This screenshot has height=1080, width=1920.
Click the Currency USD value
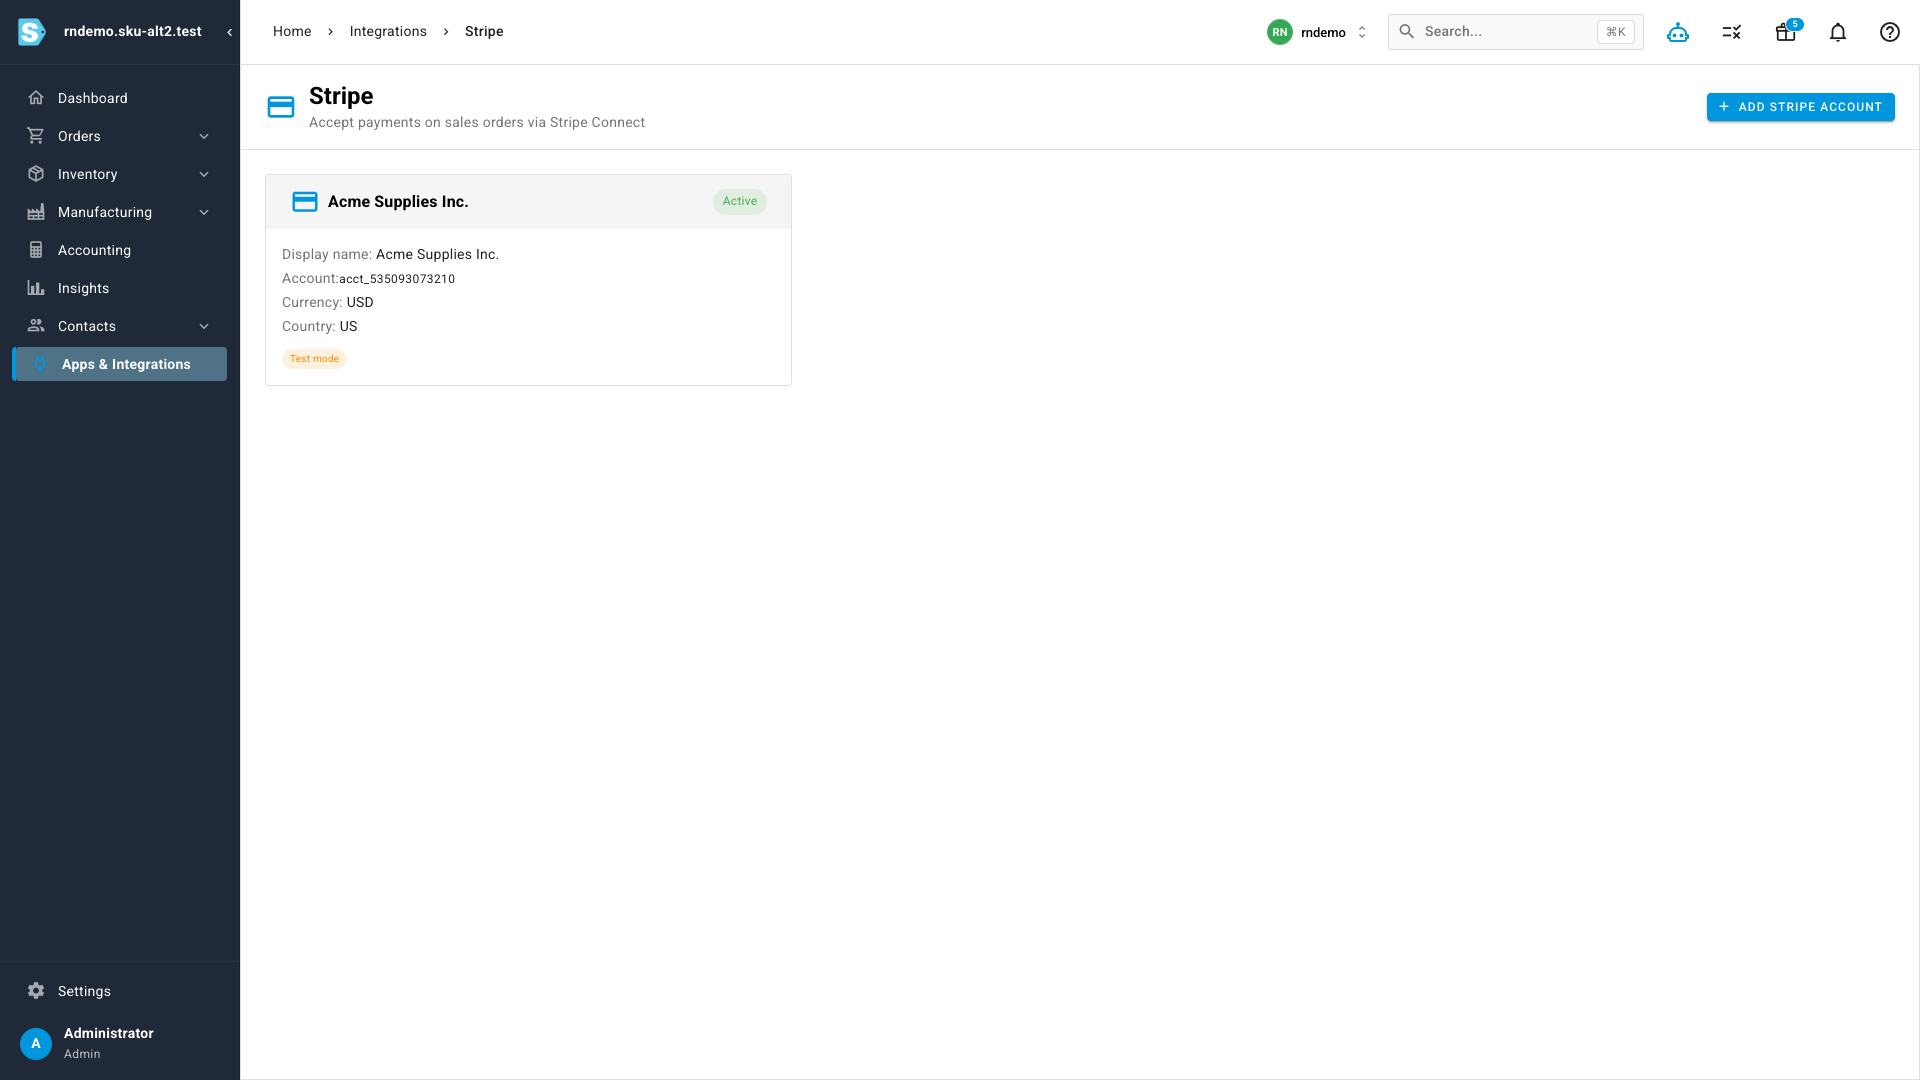[360, 303]
